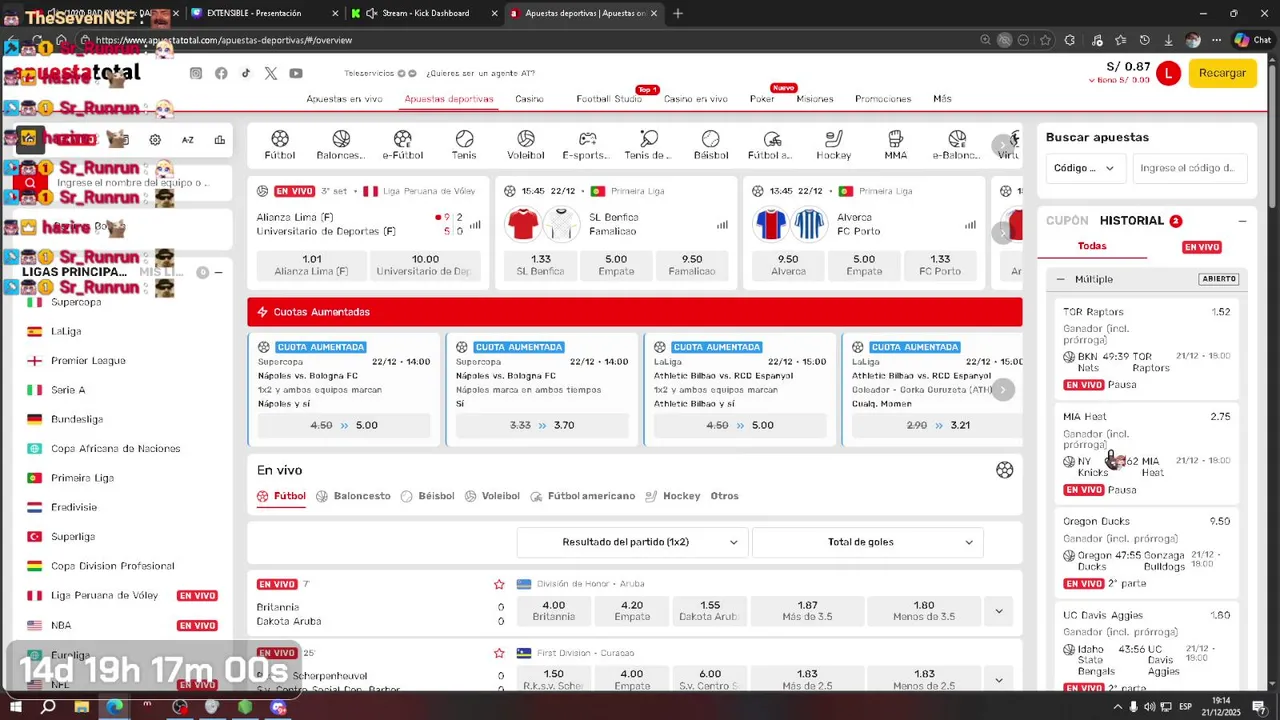The width and height of the screenshot is (1280, 720).
Task: Advance Cuotas Aumentadas carousel right arrow
Action: (x=1003, y=390)
